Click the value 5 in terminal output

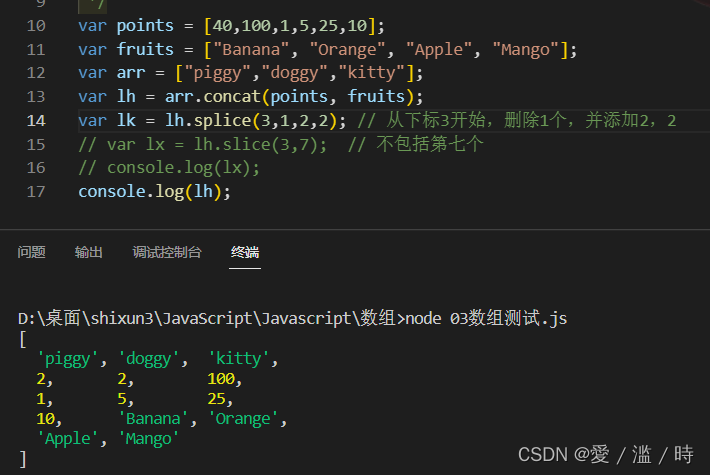[122, 398]
